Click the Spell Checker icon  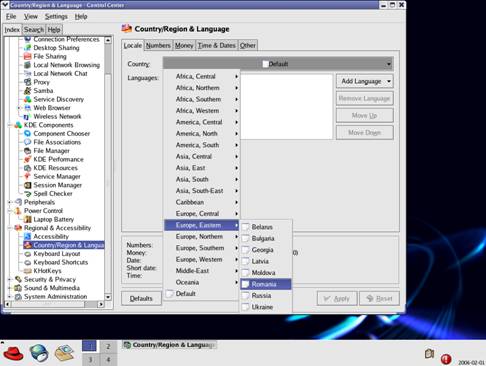pos(28,194)
